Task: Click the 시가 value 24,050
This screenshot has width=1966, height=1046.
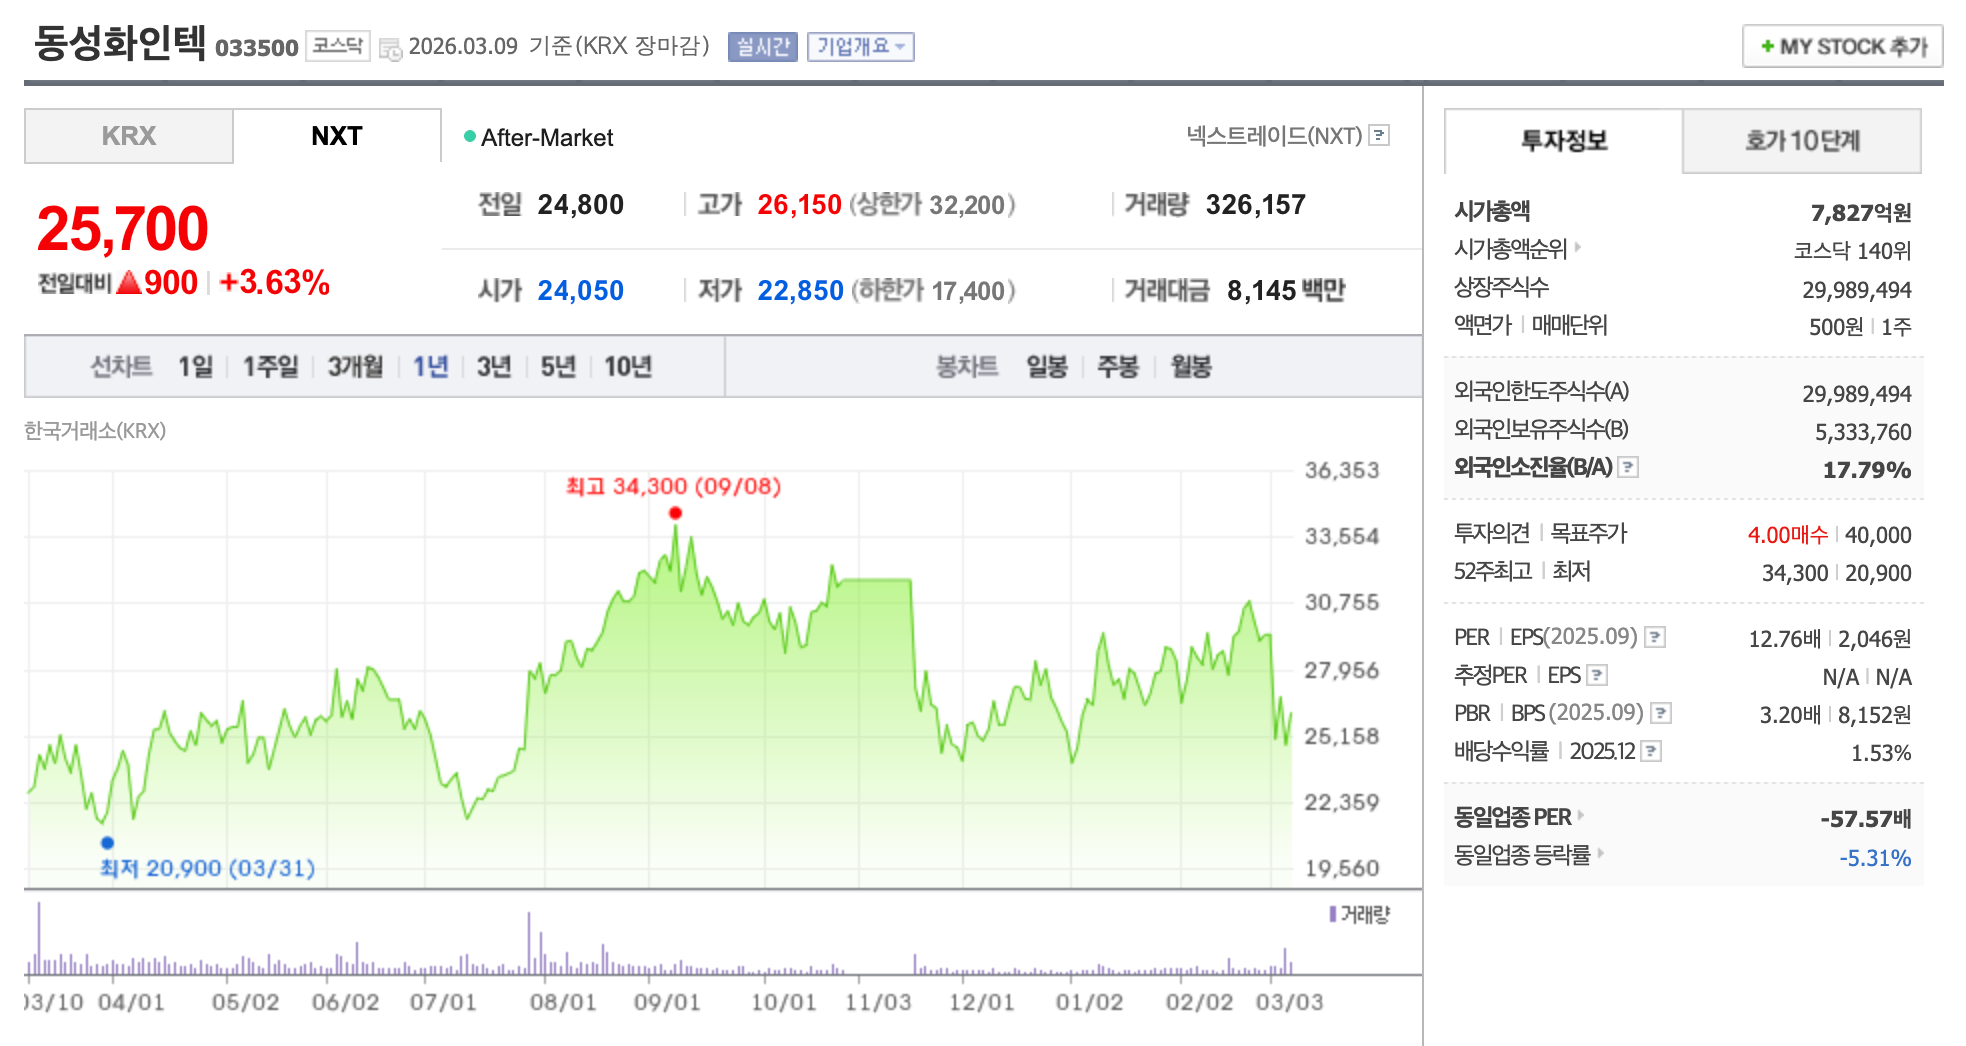Action: pos(580,291)
